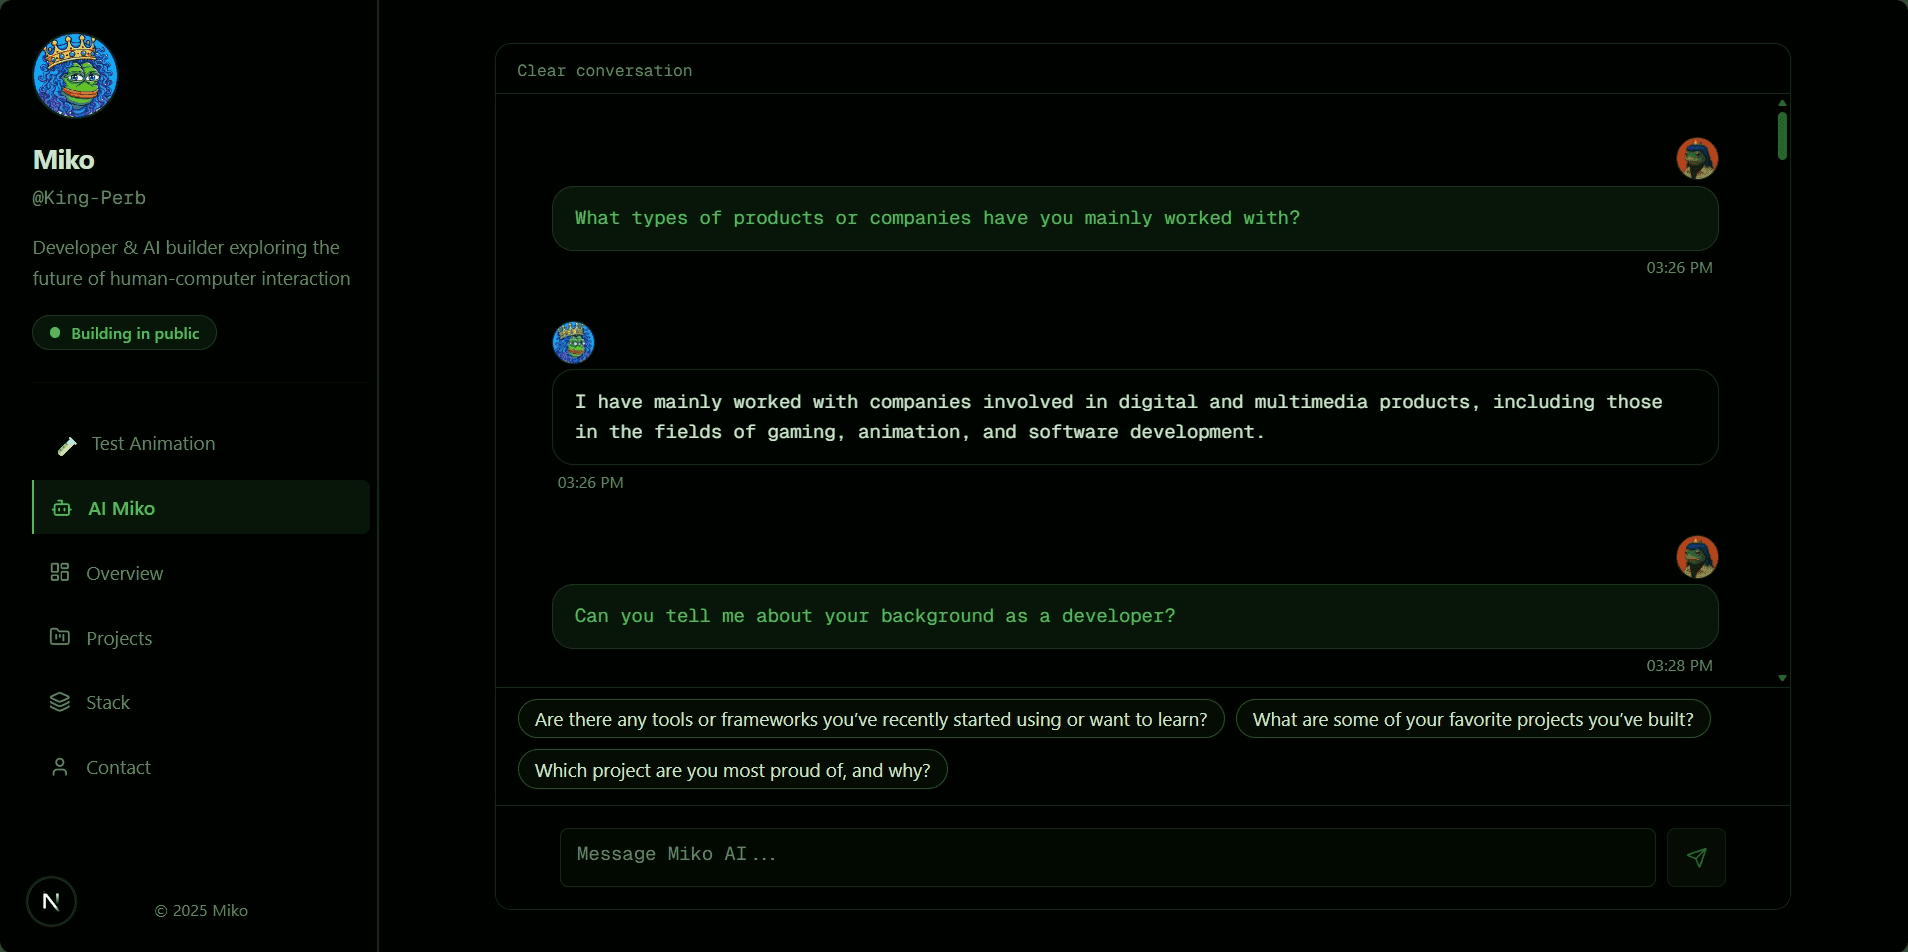Click the layers icon beside Stack
1908x952 pixels.
click(60, 702)
